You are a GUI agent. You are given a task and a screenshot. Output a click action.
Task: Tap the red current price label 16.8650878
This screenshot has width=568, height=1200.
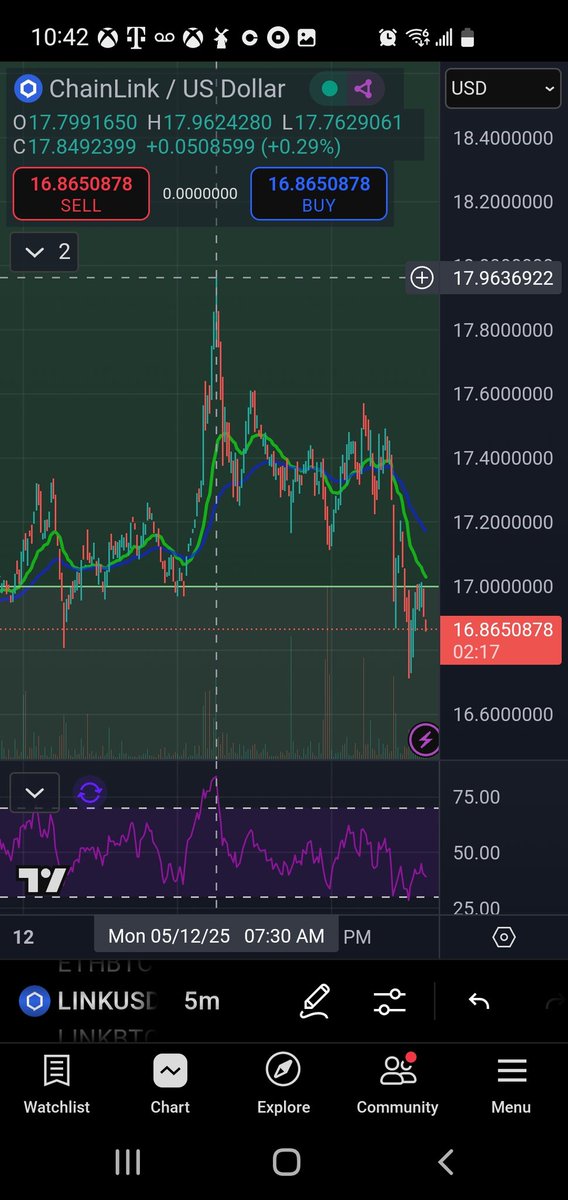(x=502, y=641)
